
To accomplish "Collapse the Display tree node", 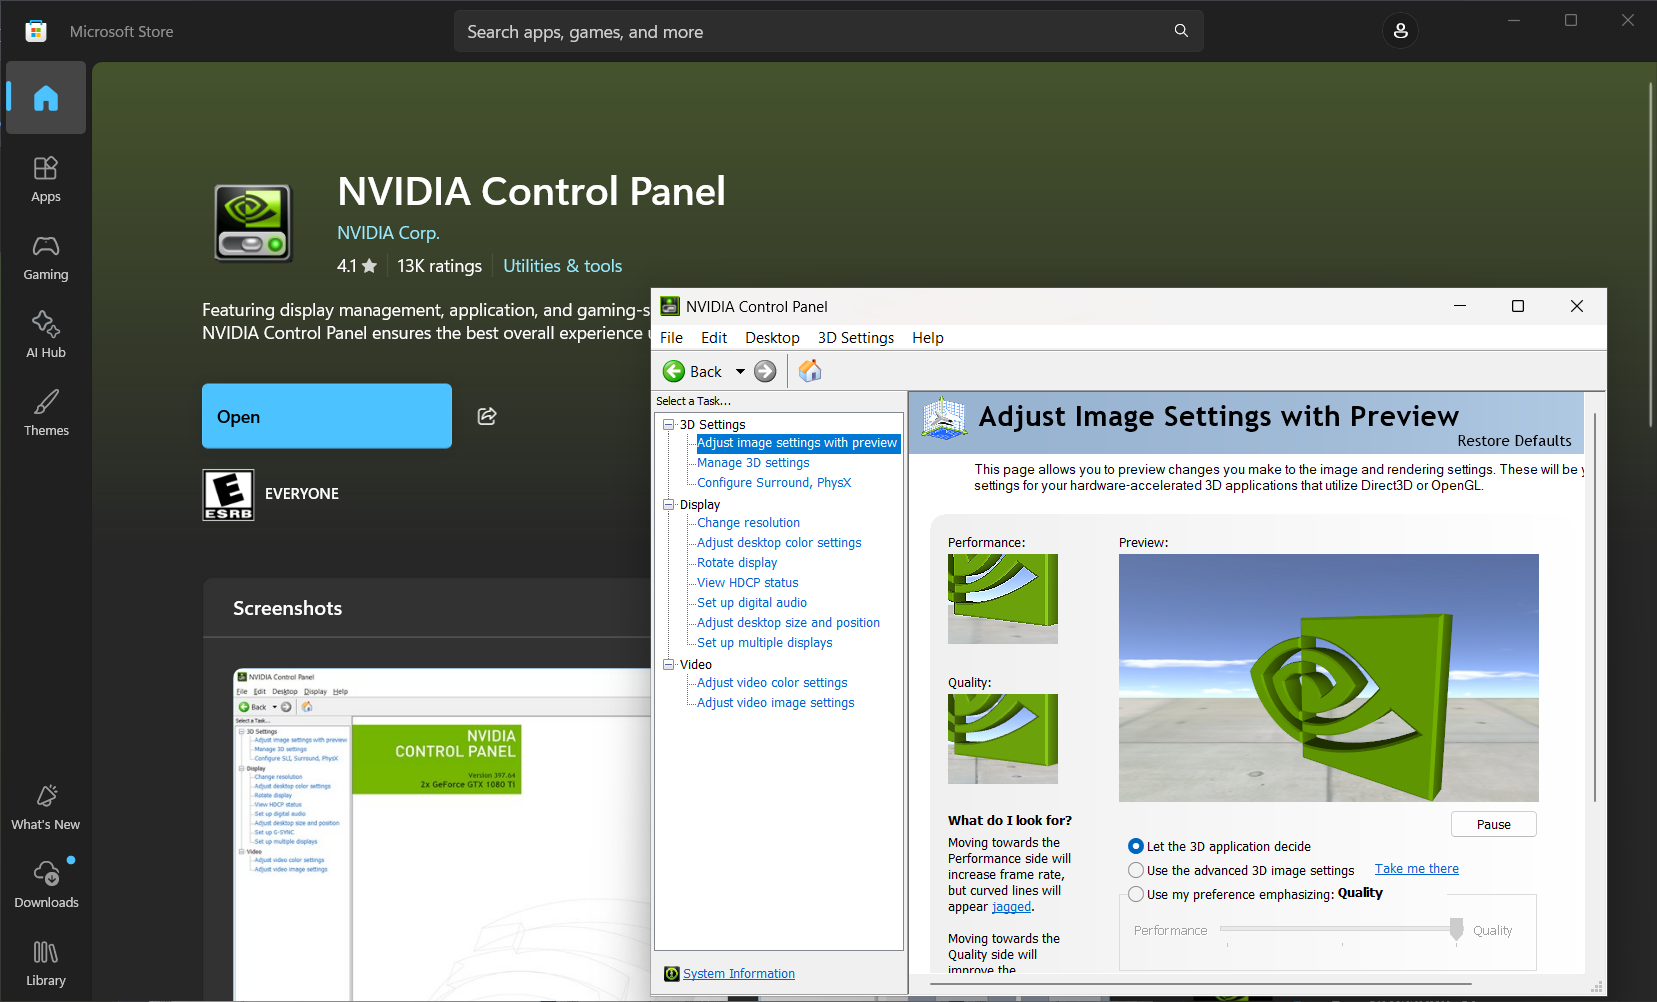I will click(x=669, y=504).
